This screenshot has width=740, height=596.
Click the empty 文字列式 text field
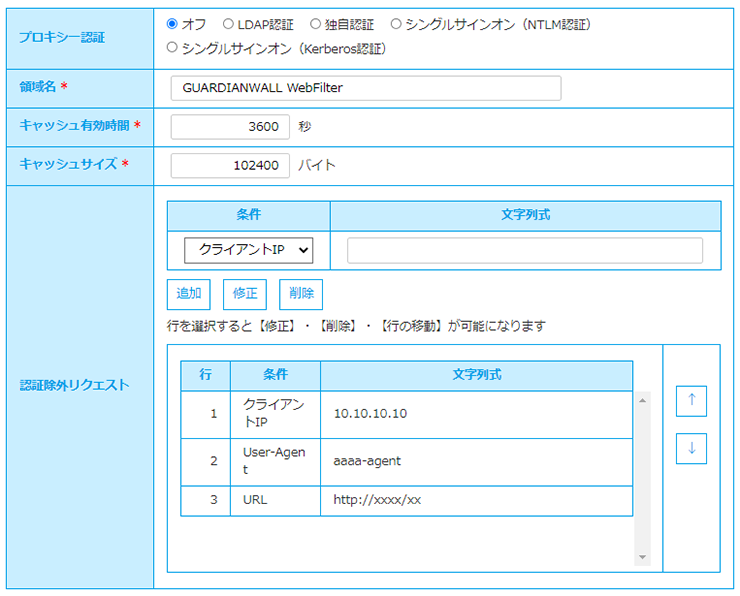524,250
